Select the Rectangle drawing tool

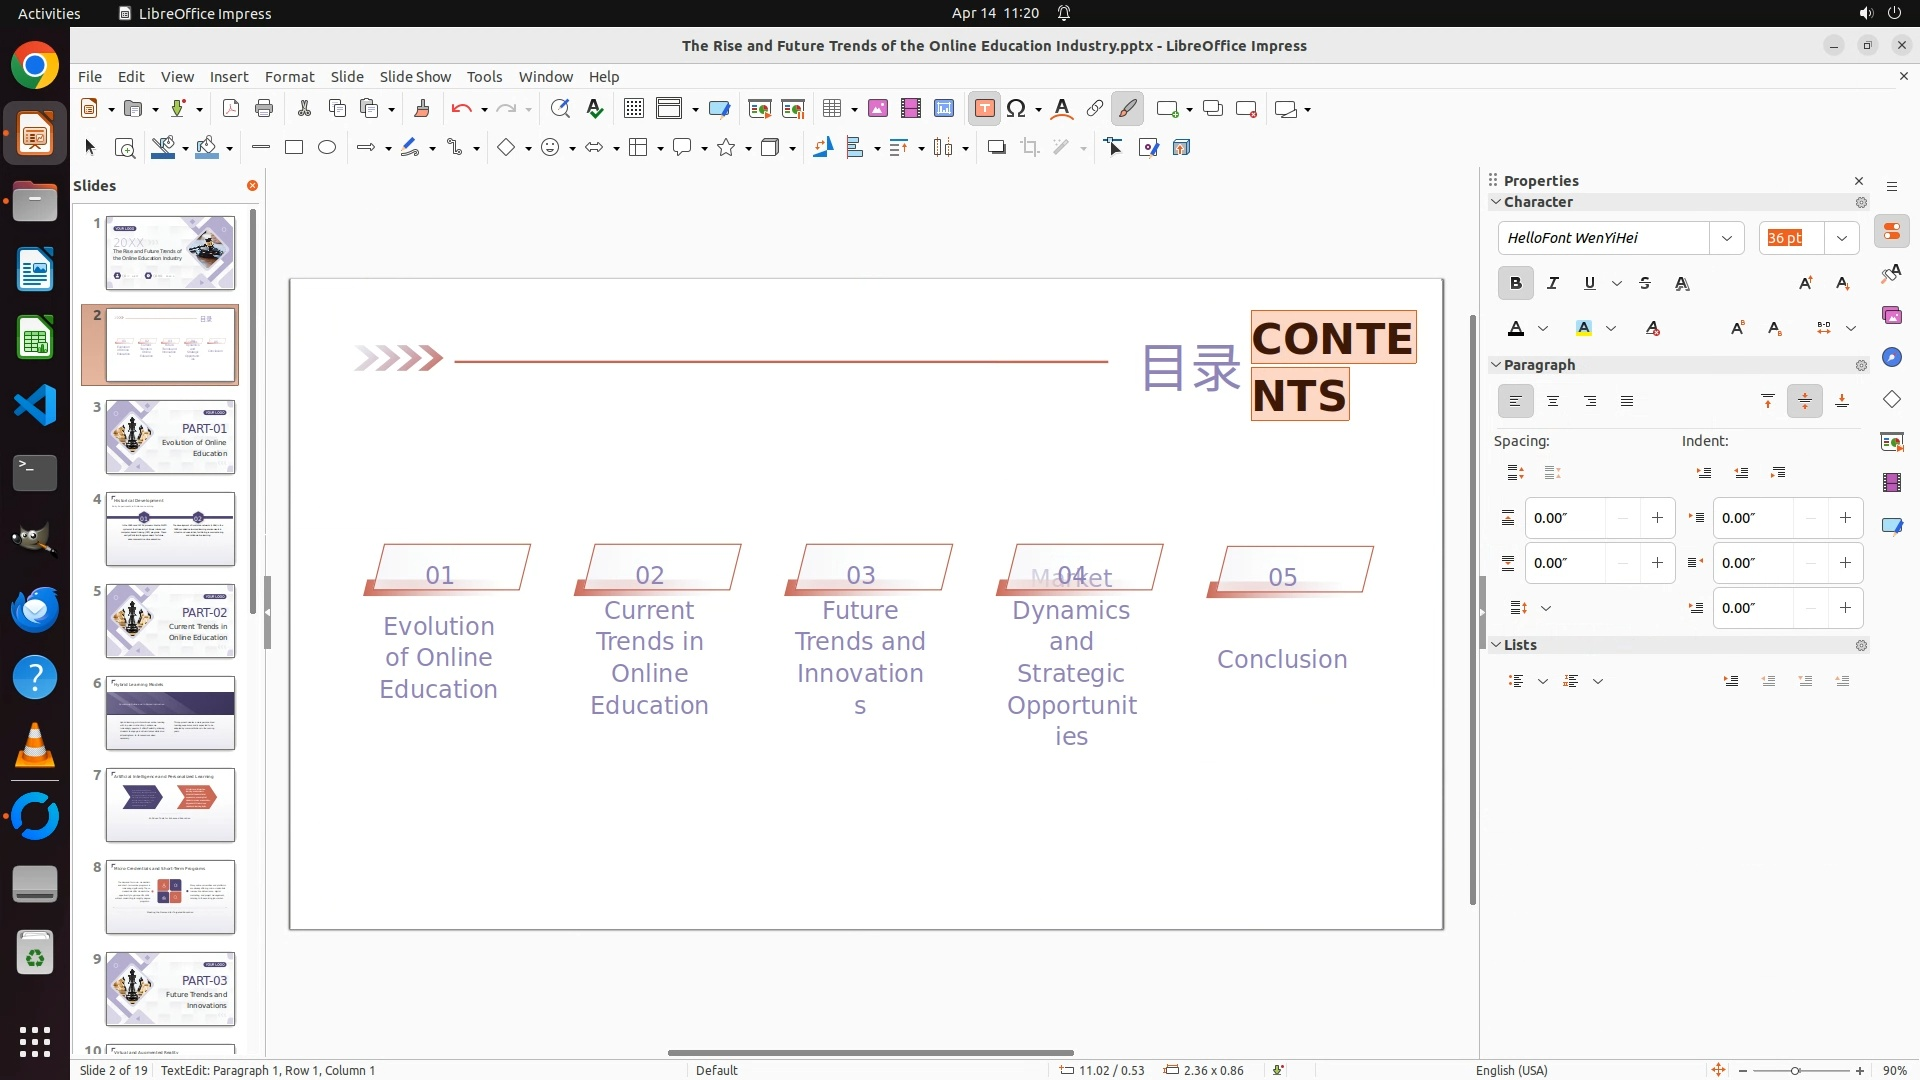tap(294, 148)
